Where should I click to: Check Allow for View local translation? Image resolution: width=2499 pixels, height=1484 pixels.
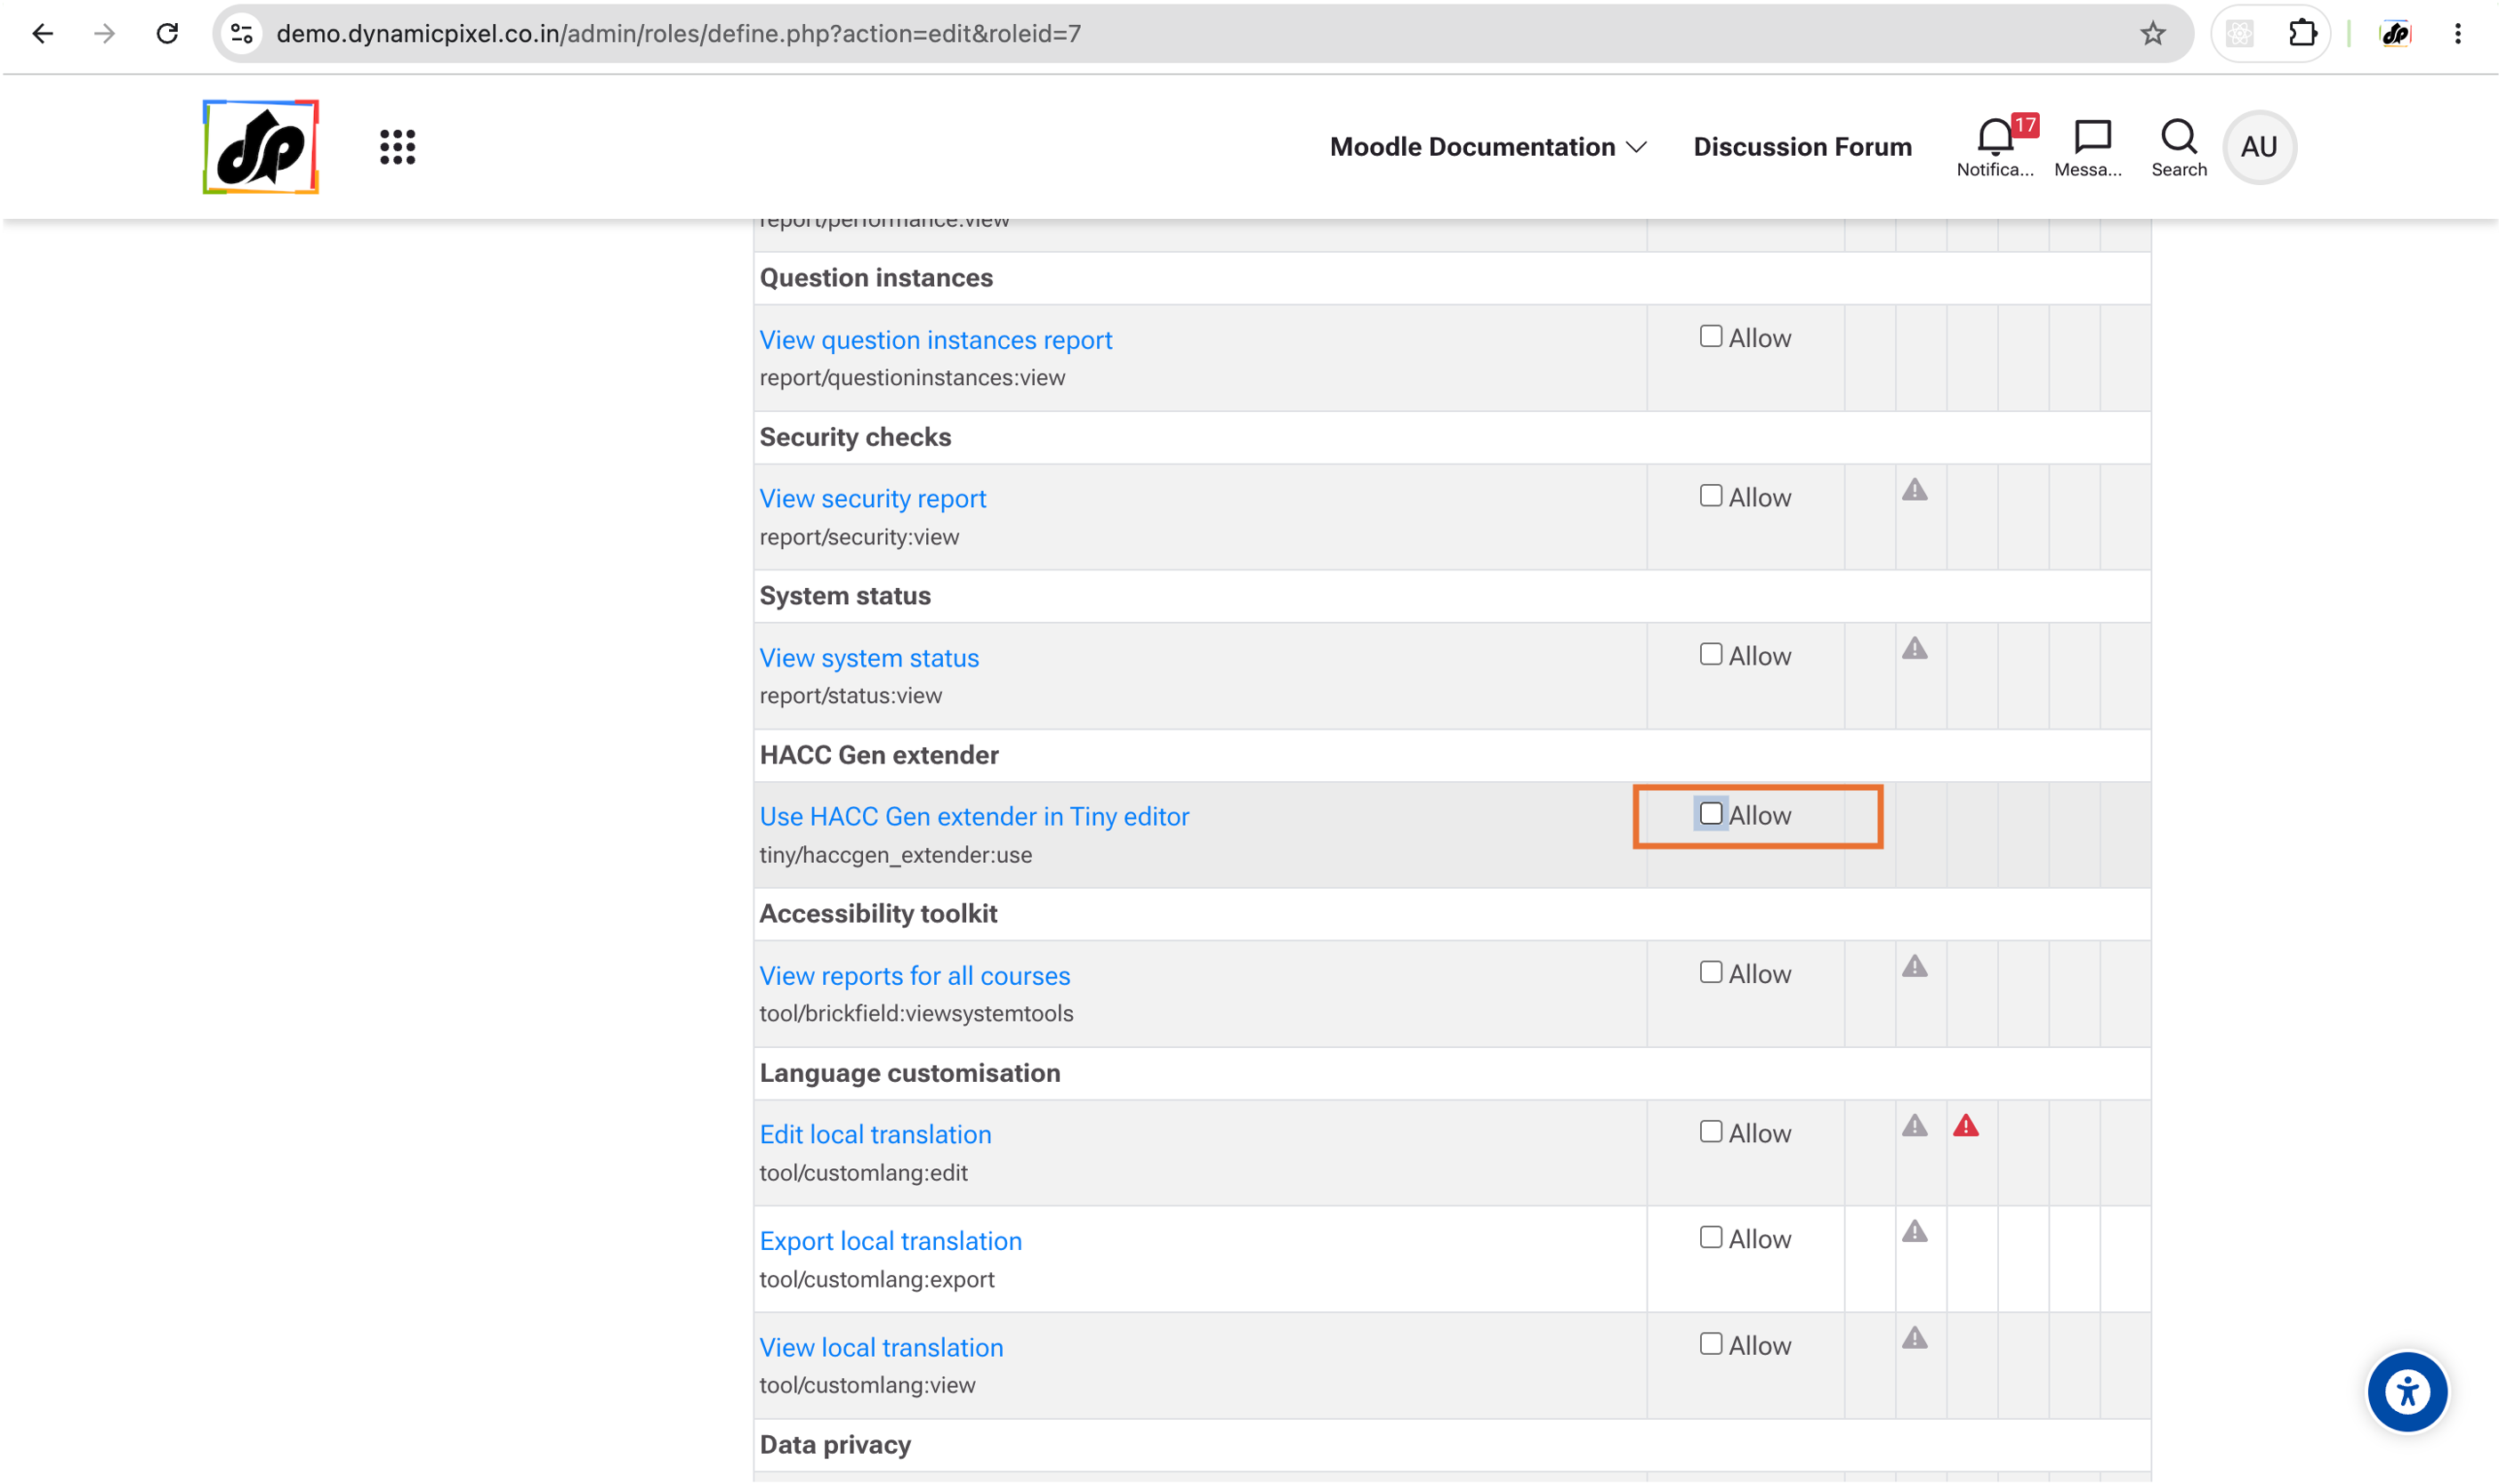pyautogui.click(x=1710, y=1345)
